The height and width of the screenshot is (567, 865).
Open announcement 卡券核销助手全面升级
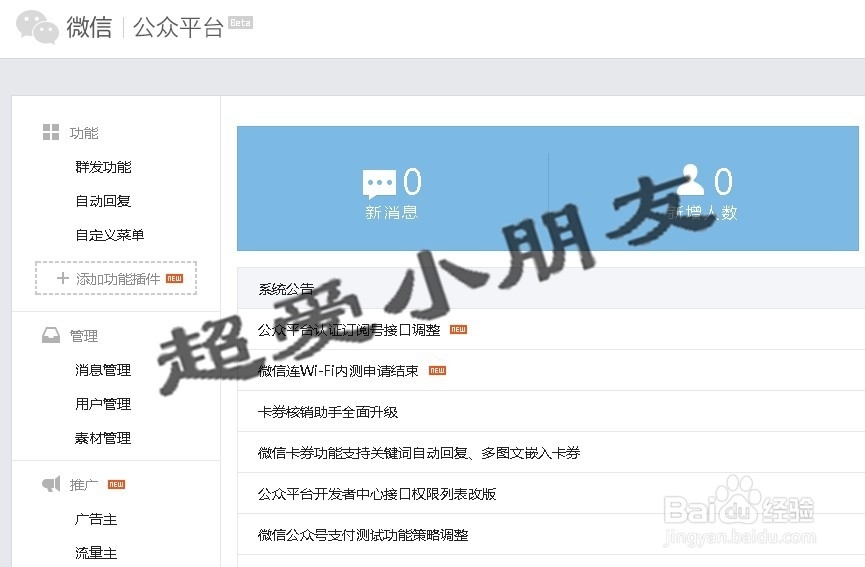(328, 412)
